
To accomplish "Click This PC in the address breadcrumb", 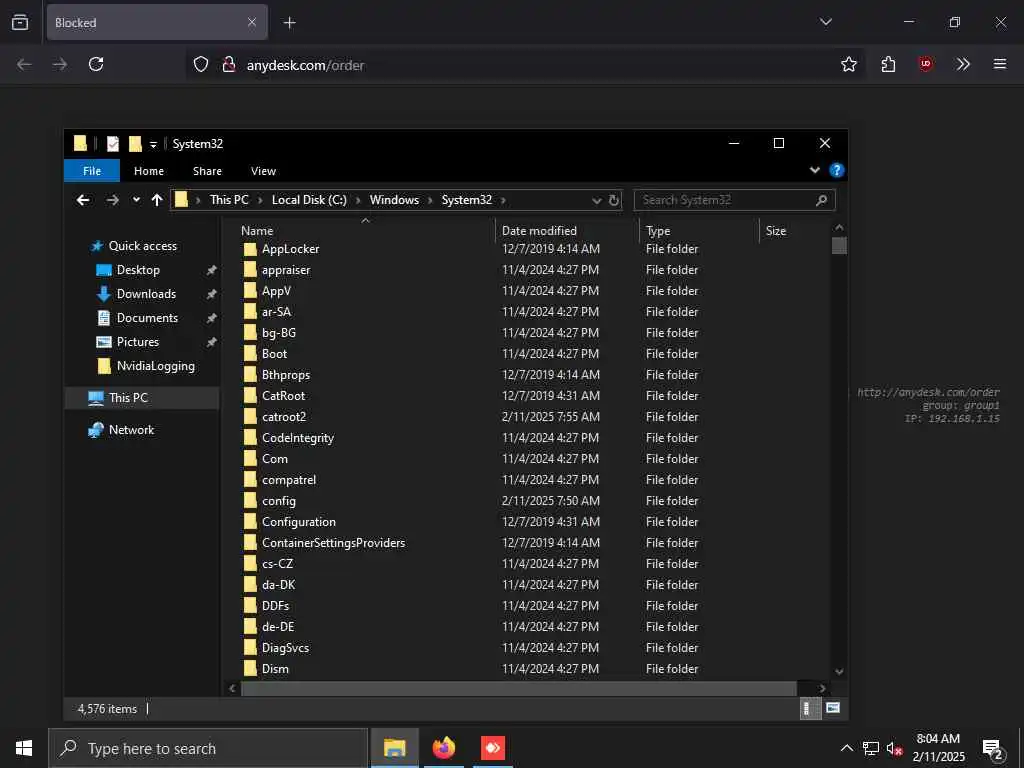I will click(229, 200).
